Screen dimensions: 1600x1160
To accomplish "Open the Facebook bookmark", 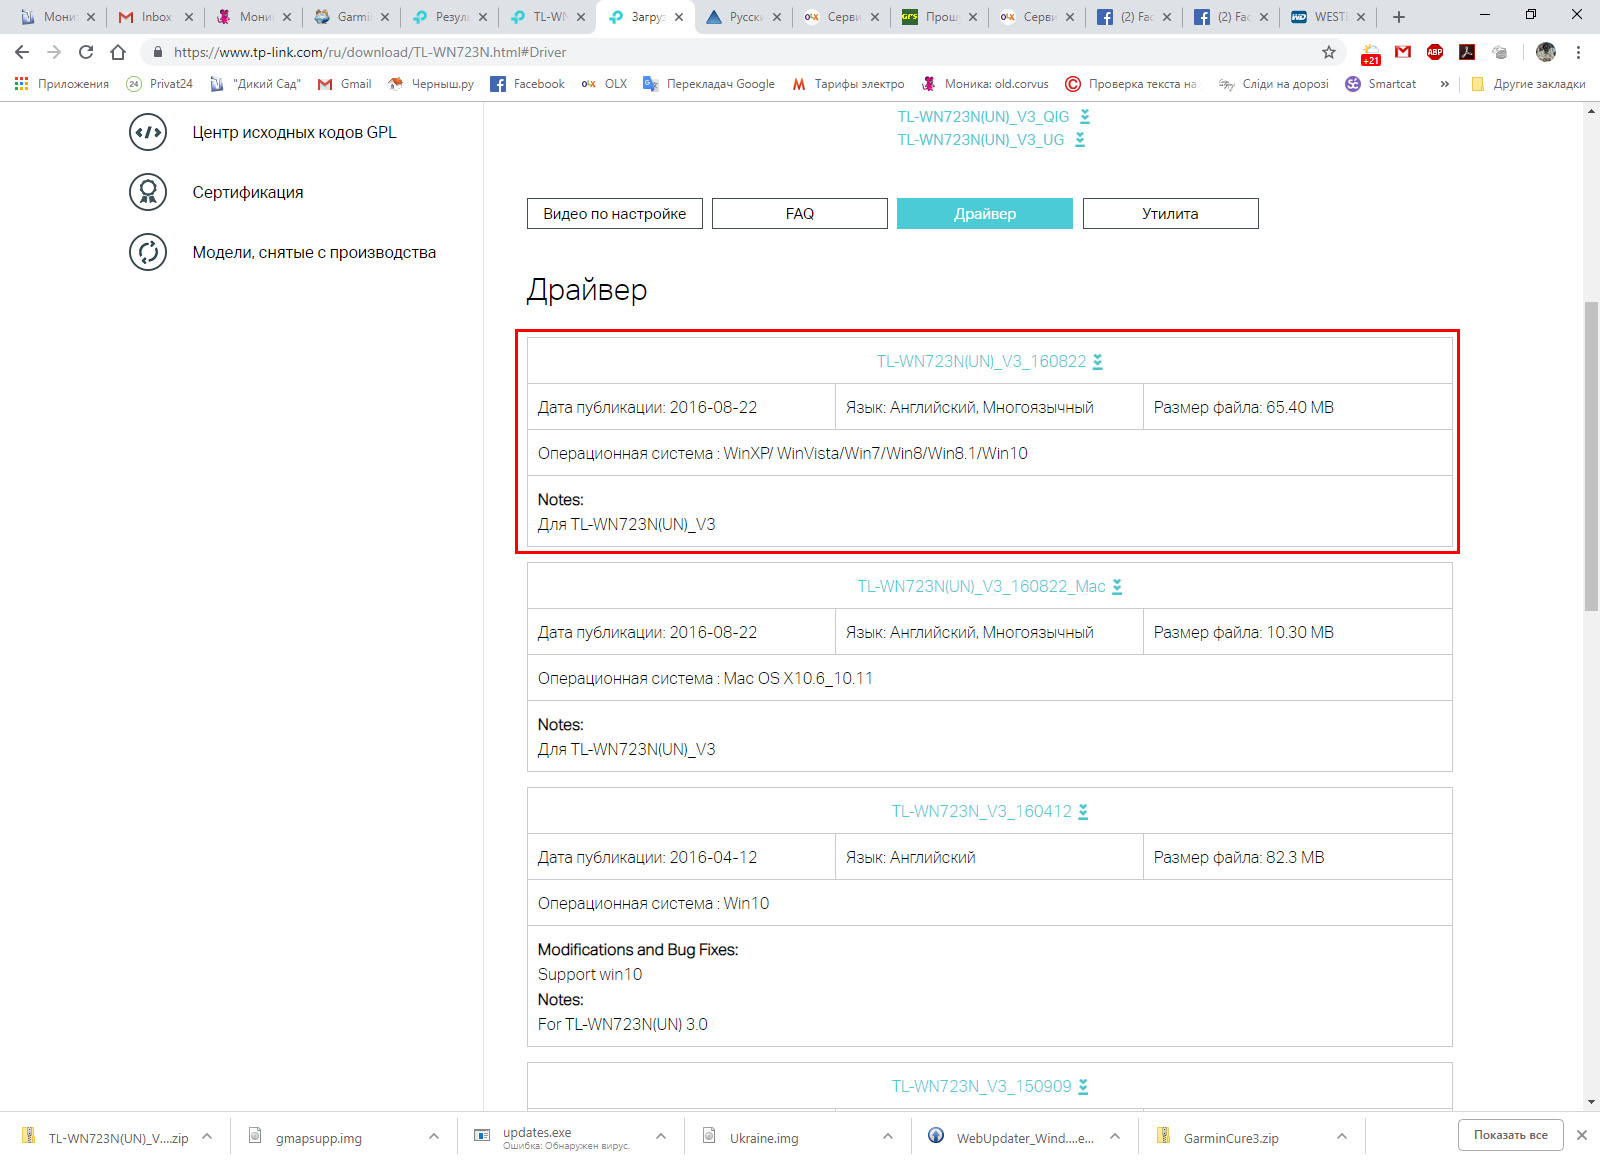I will coord(528,84).
